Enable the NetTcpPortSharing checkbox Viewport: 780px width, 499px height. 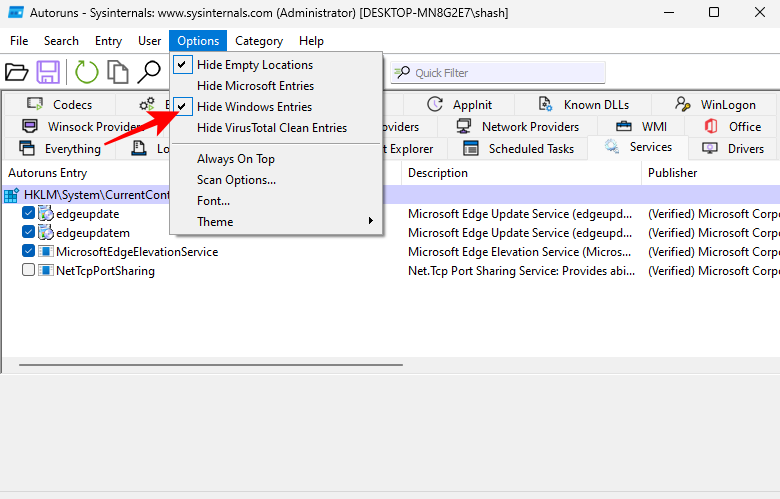pyautogui.click(x=29, y=271)
